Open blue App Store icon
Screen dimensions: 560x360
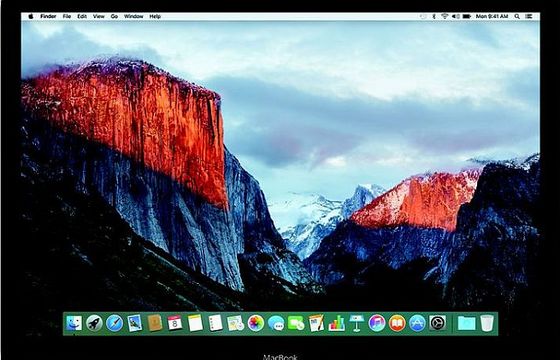click(417, 323)
